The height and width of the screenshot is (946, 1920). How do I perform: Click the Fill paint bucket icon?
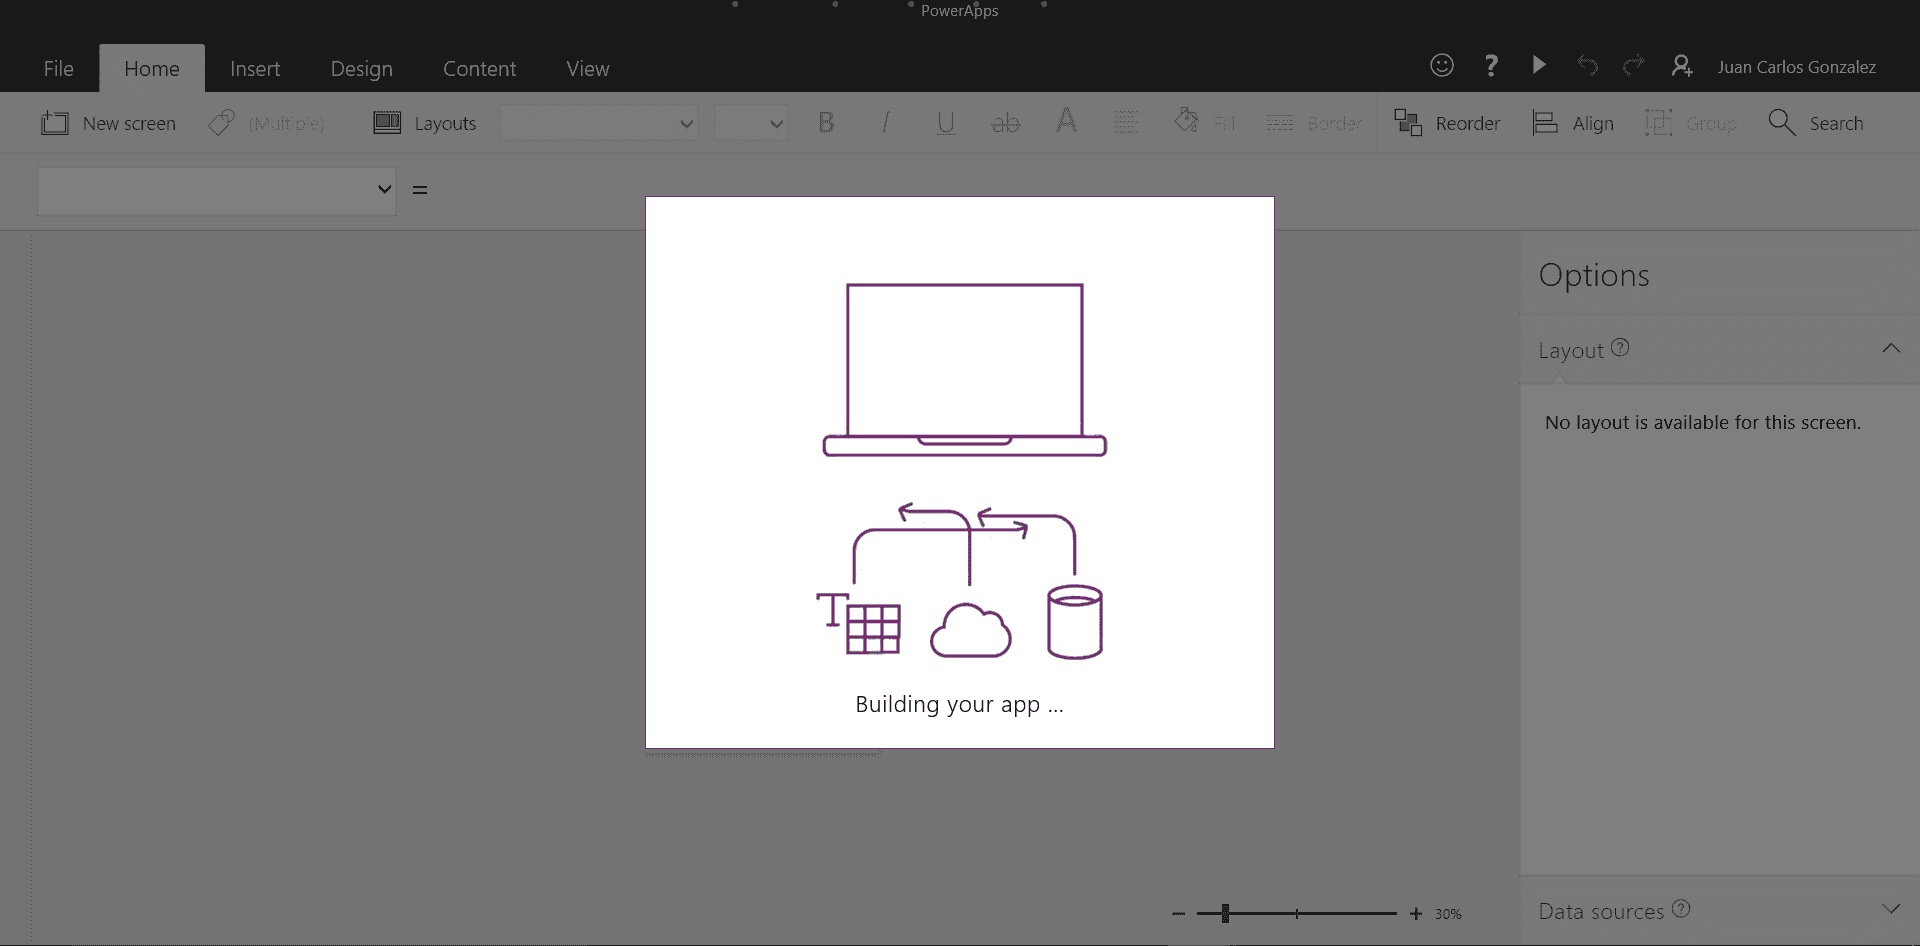coord(1187,121)
